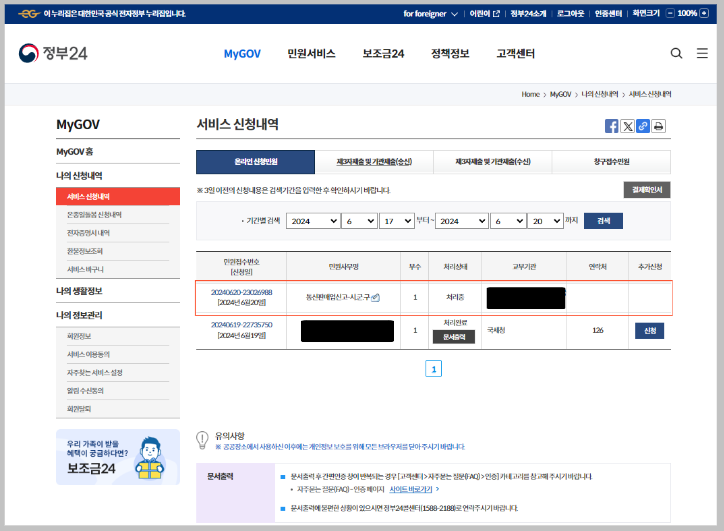Open the hamburger full menu icon
Screen dimensions: 724x531
[x=702, y=53]
